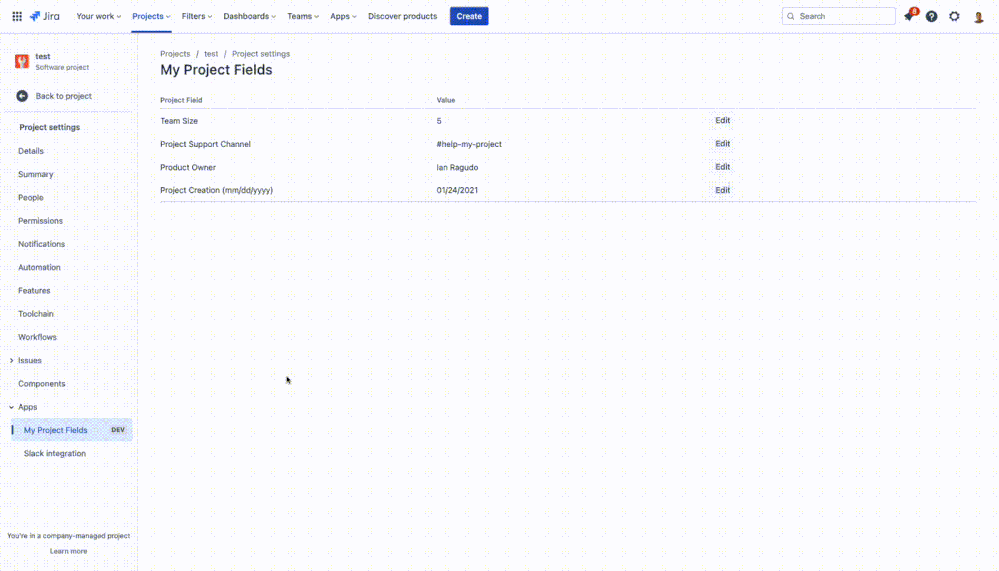Open Automation in project settings
Image resolution: width=999 pixels, height=571 pixels.
(40, 268)
